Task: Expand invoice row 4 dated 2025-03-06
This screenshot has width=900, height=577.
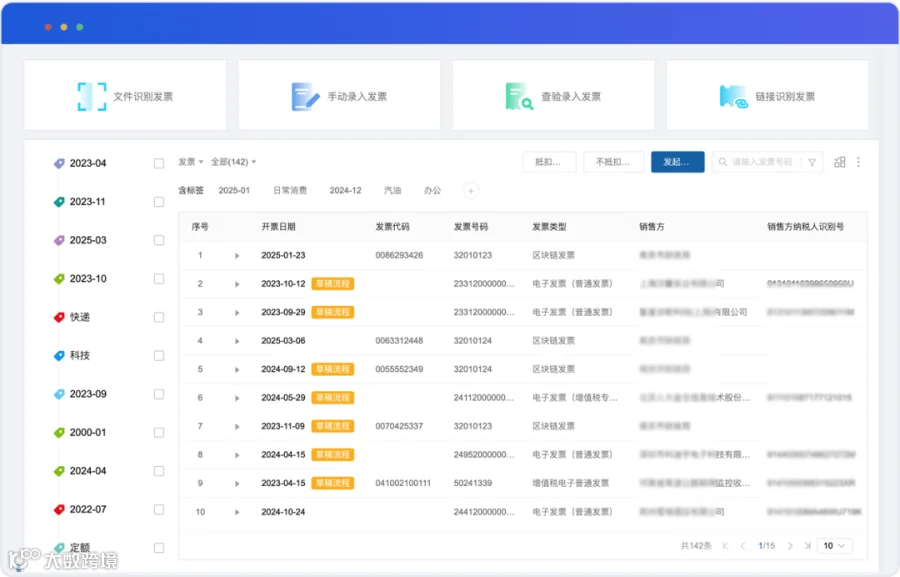Action: [237, 341]
